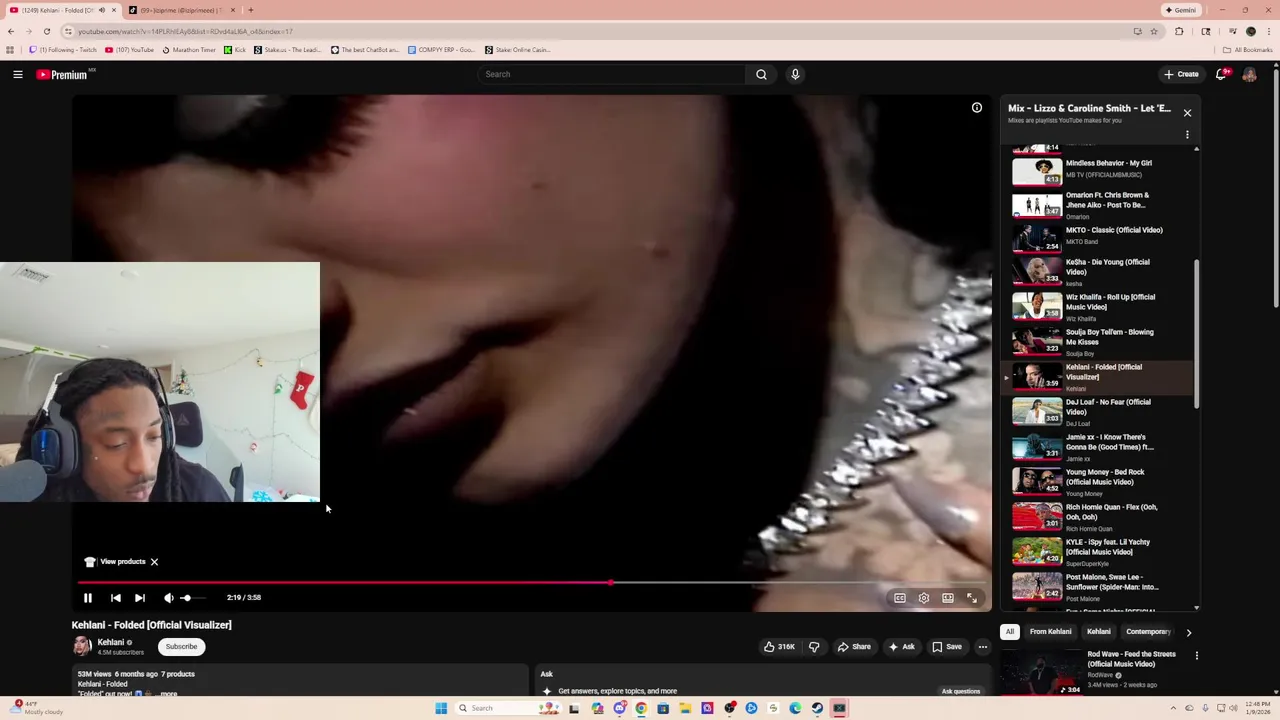Reload the page

click(46, 31)
